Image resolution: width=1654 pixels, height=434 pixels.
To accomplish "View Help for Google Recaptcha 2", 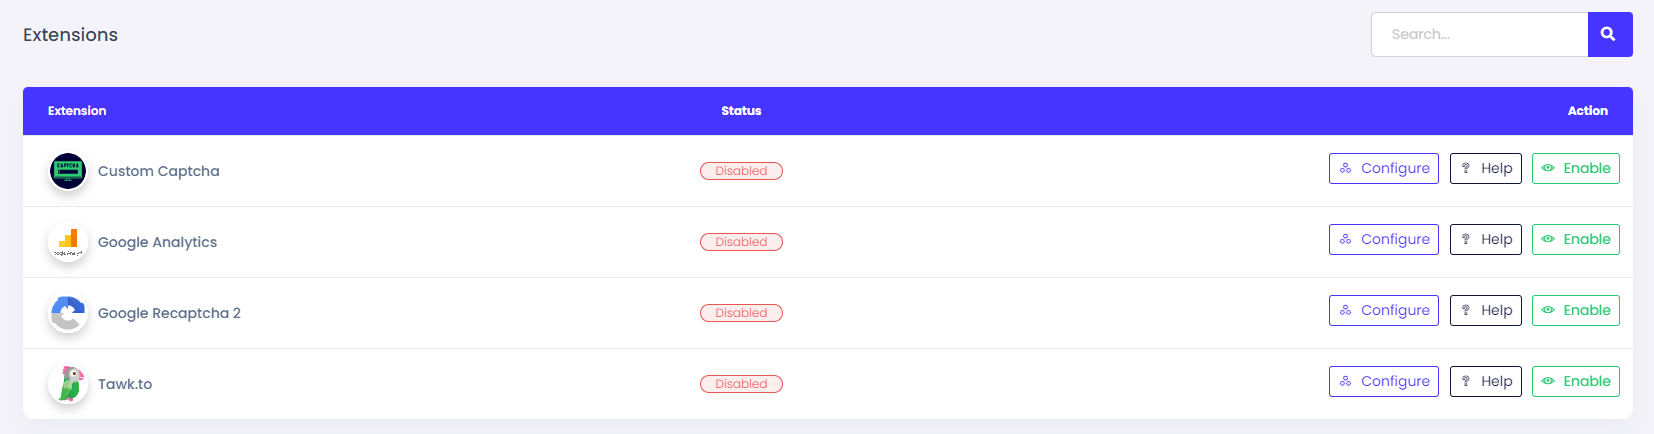I will [1485, 311].
